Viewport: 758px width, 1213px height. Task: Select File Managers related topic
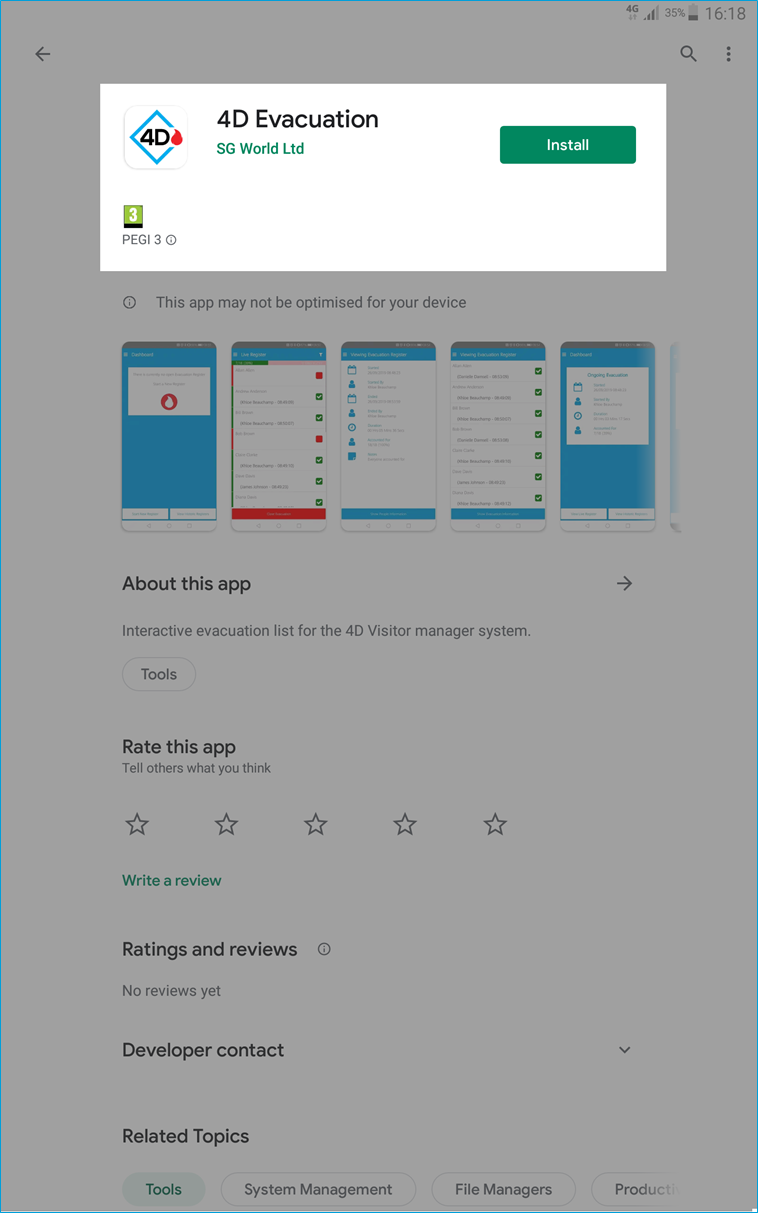504,1189
